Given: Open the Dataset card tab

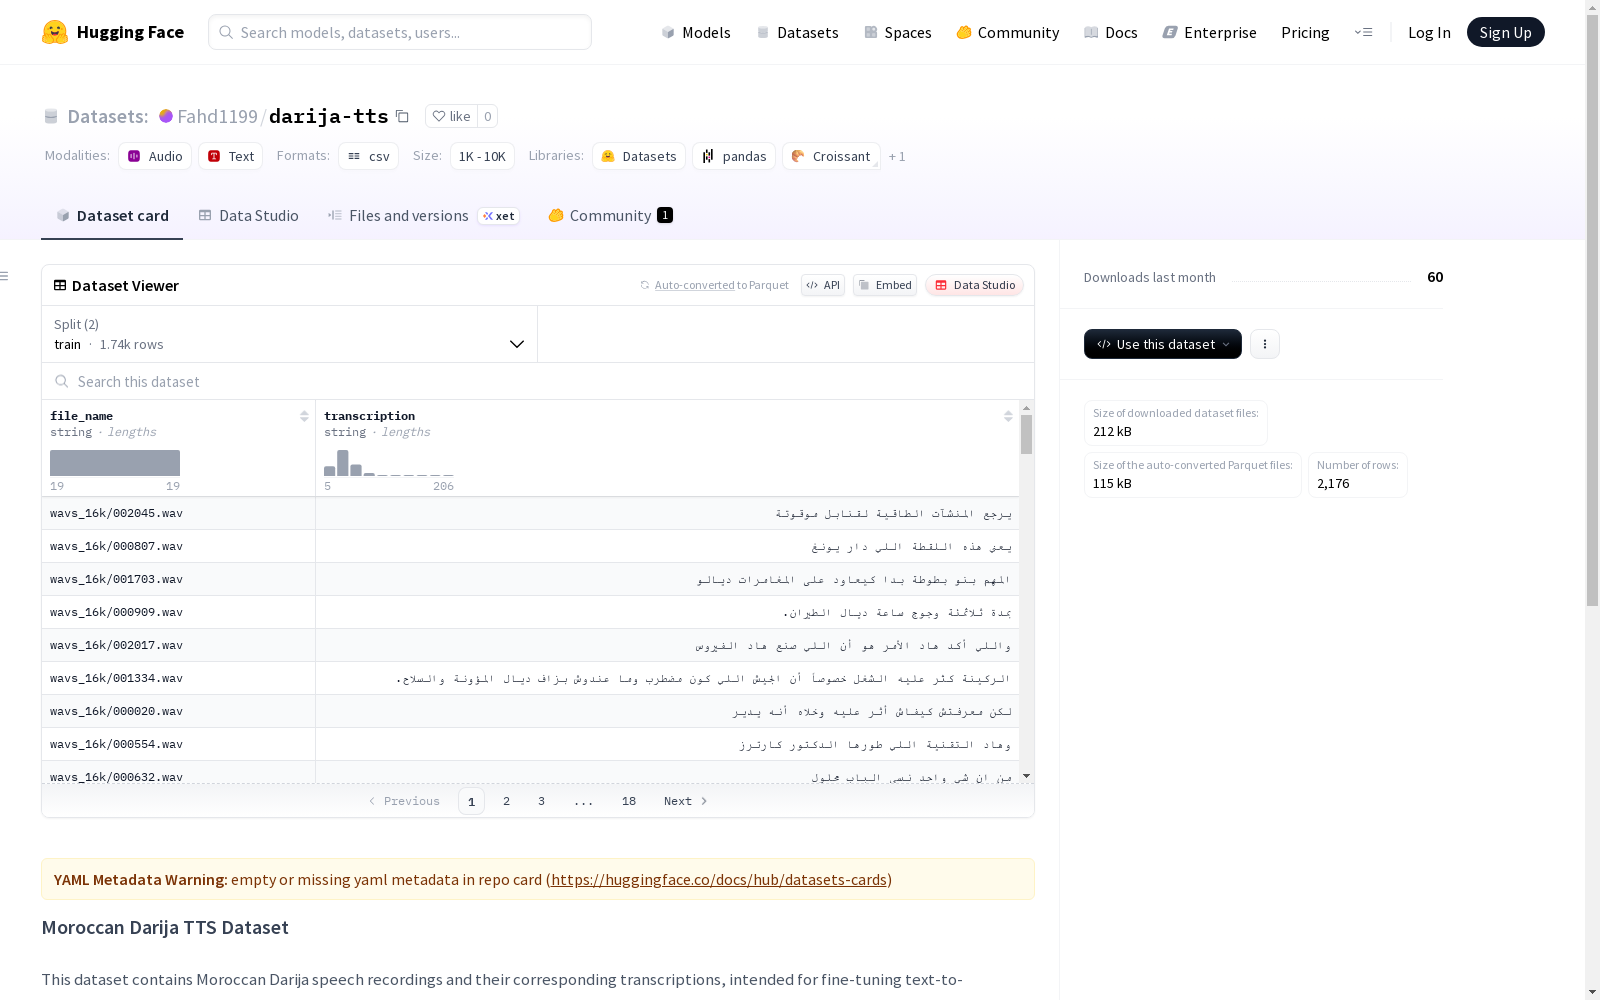Looking at the screenshot, I should click(112, 216).
